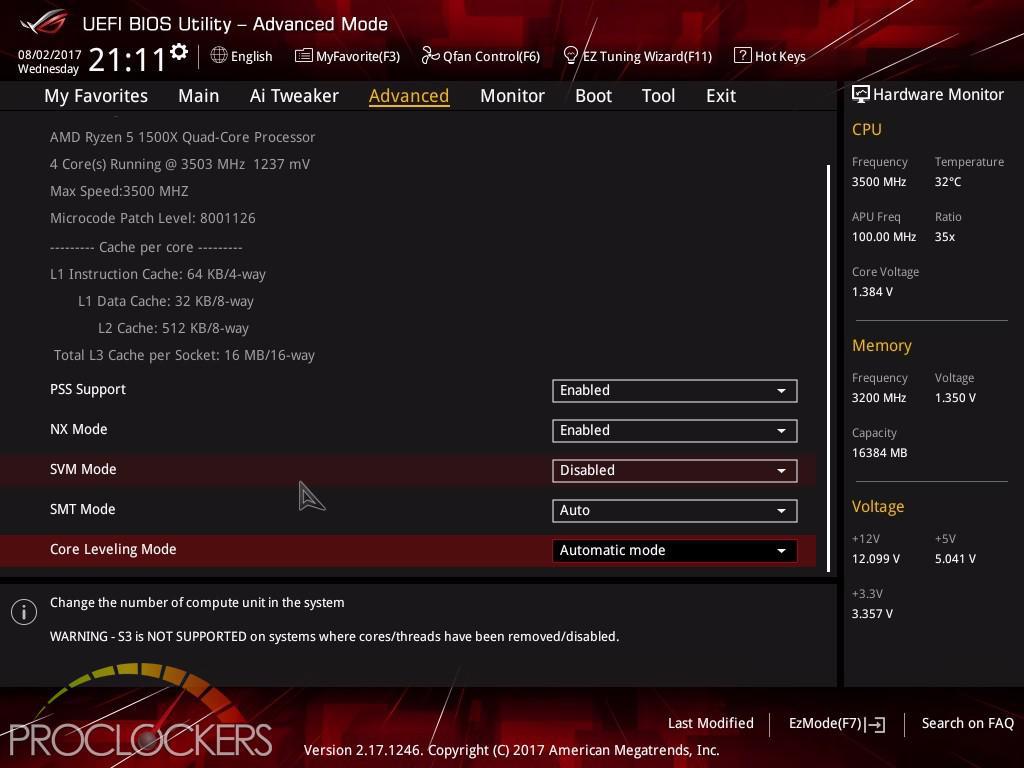Screen dimensions: 1024x768
Task: Click the EZ Tuning Wizard lightbulb icon
Action: click(570, 56)
